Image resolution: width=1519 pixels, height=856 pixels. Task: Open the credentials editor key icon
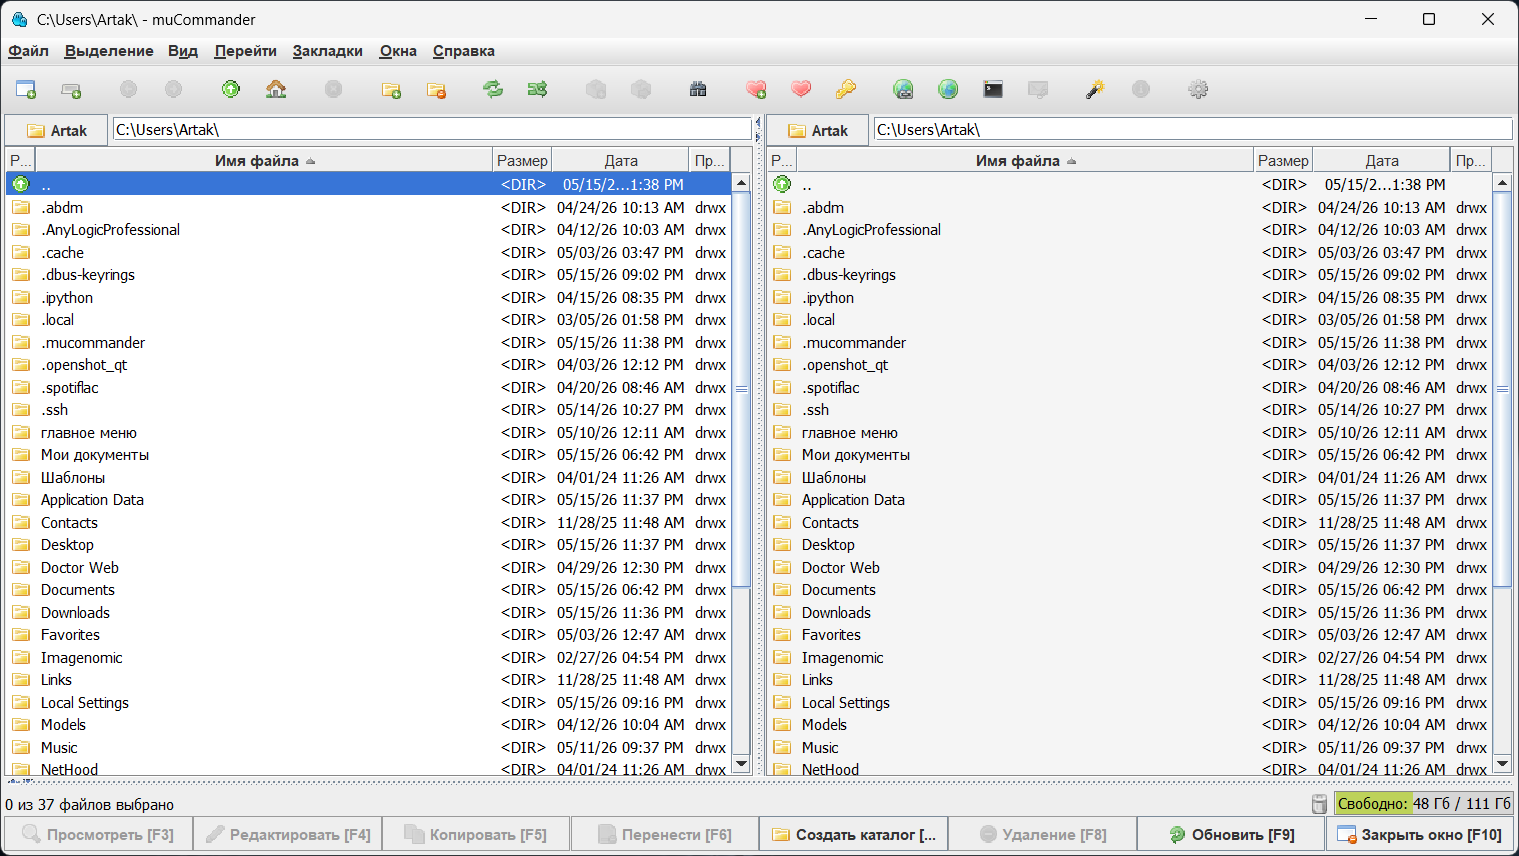(x=846, y=90)
